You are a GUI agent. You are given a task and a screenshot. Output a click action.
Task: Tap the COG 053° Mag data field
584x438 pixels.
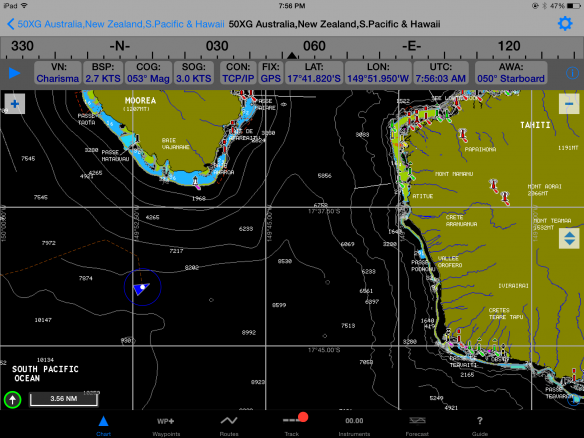coord(148,73)
